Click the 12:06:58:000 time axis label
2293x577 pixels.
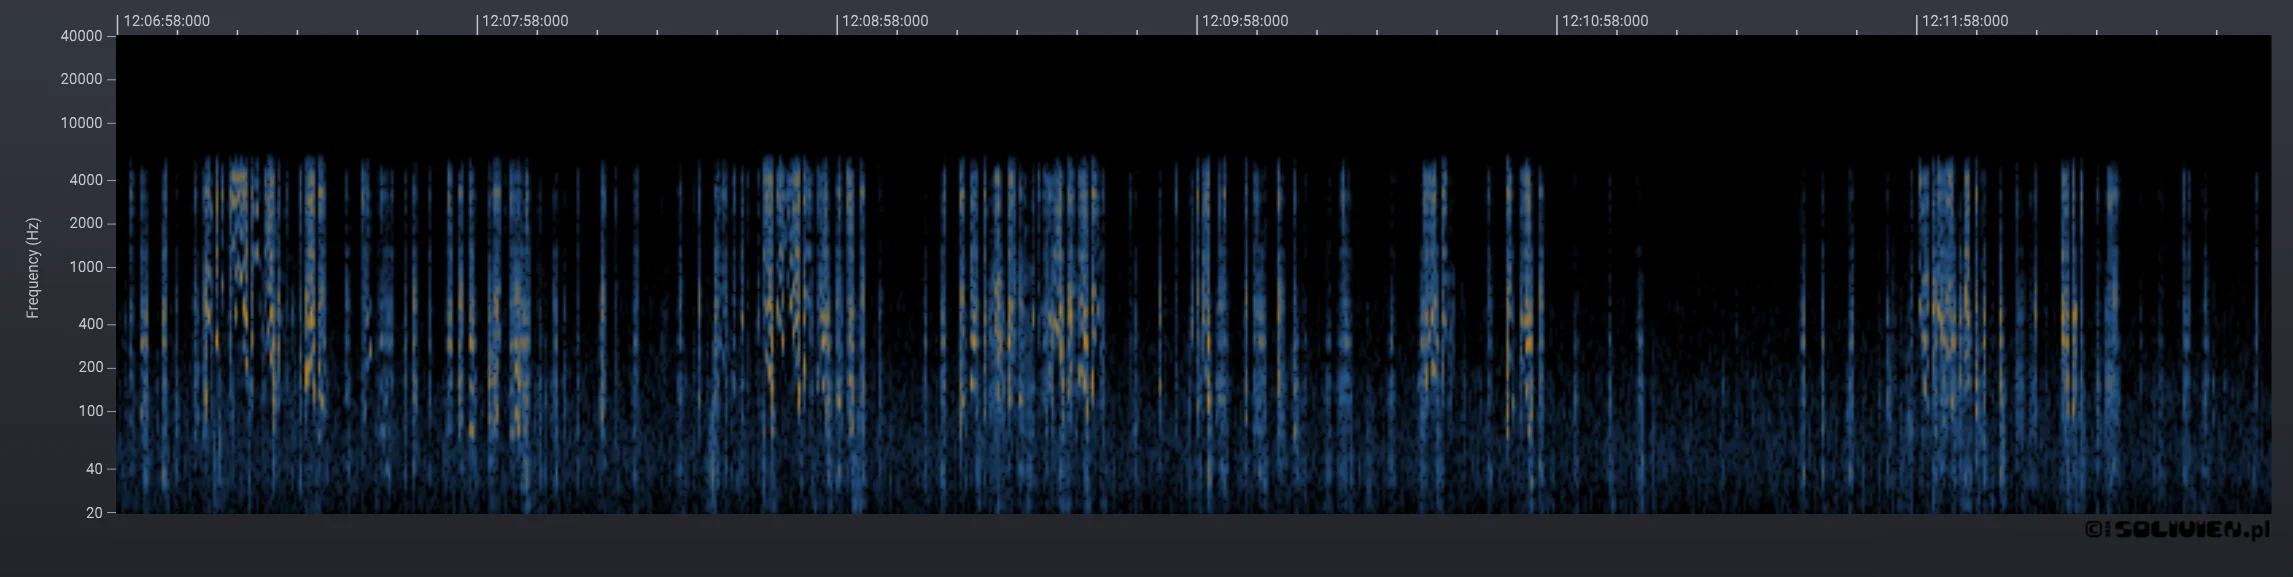coord(166,21)
